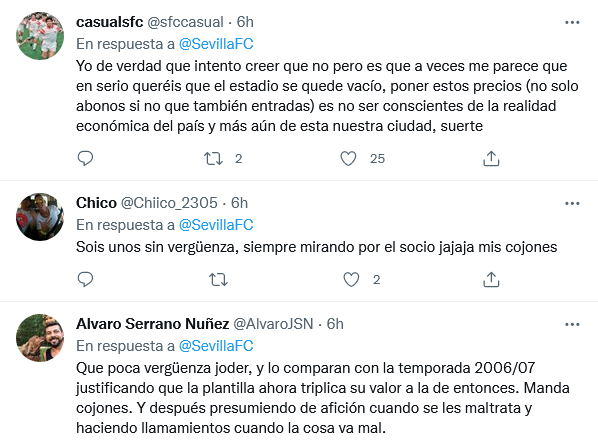
Task: Like the casualsfc tweet with 25 likes
Action: [x=348, y=158]
